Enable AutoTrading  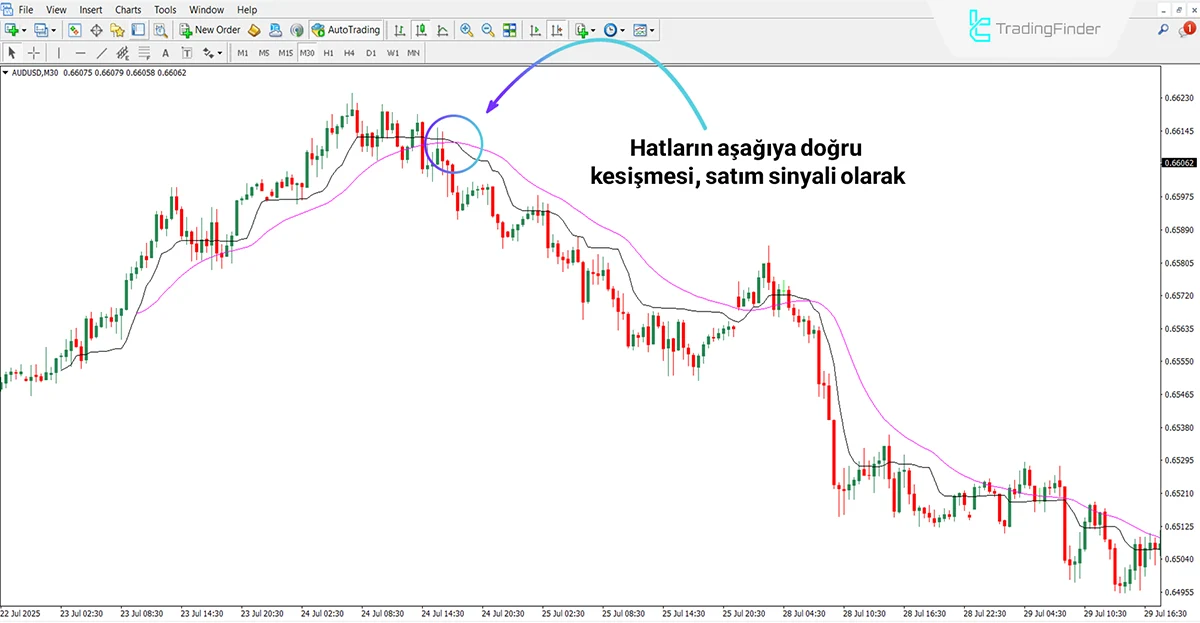point(345,30)
